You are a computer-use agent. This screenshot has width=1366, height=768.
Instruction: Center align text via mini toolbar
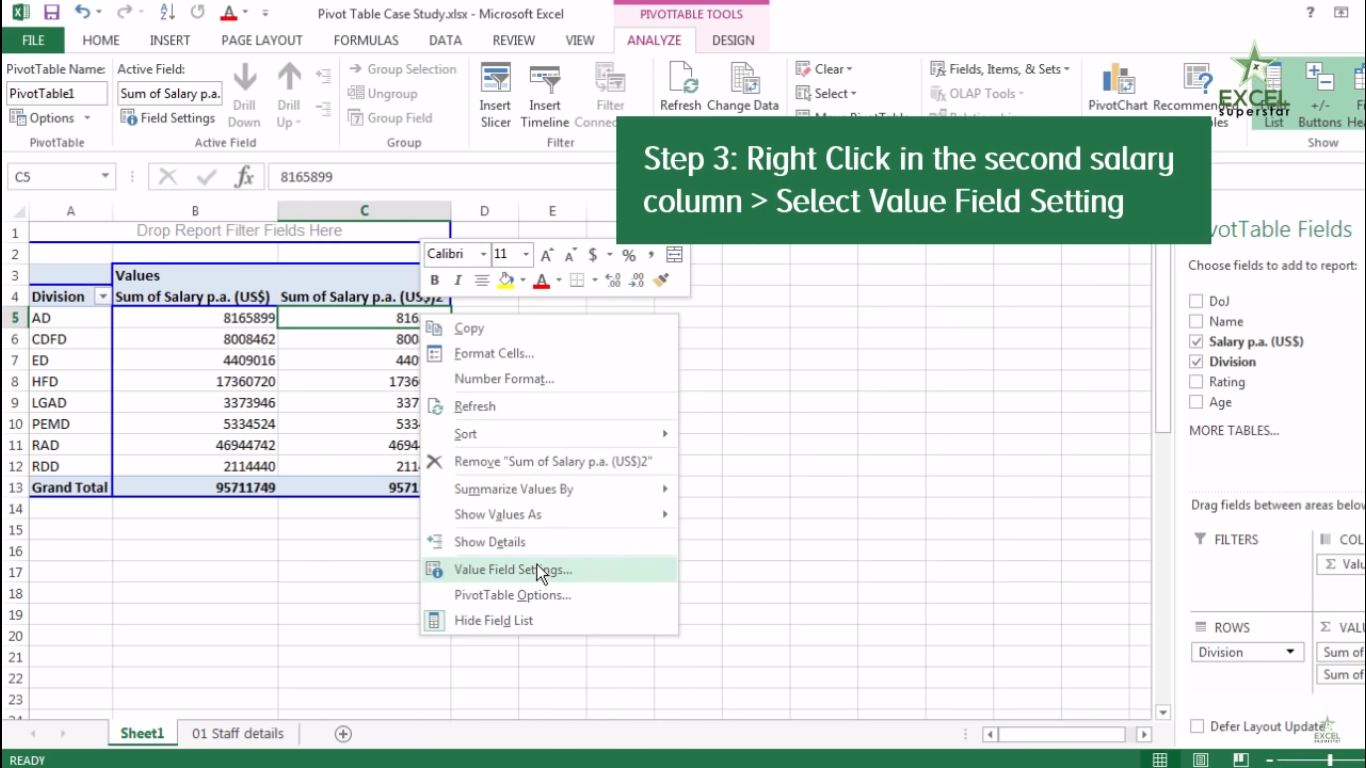click(482, 280)
